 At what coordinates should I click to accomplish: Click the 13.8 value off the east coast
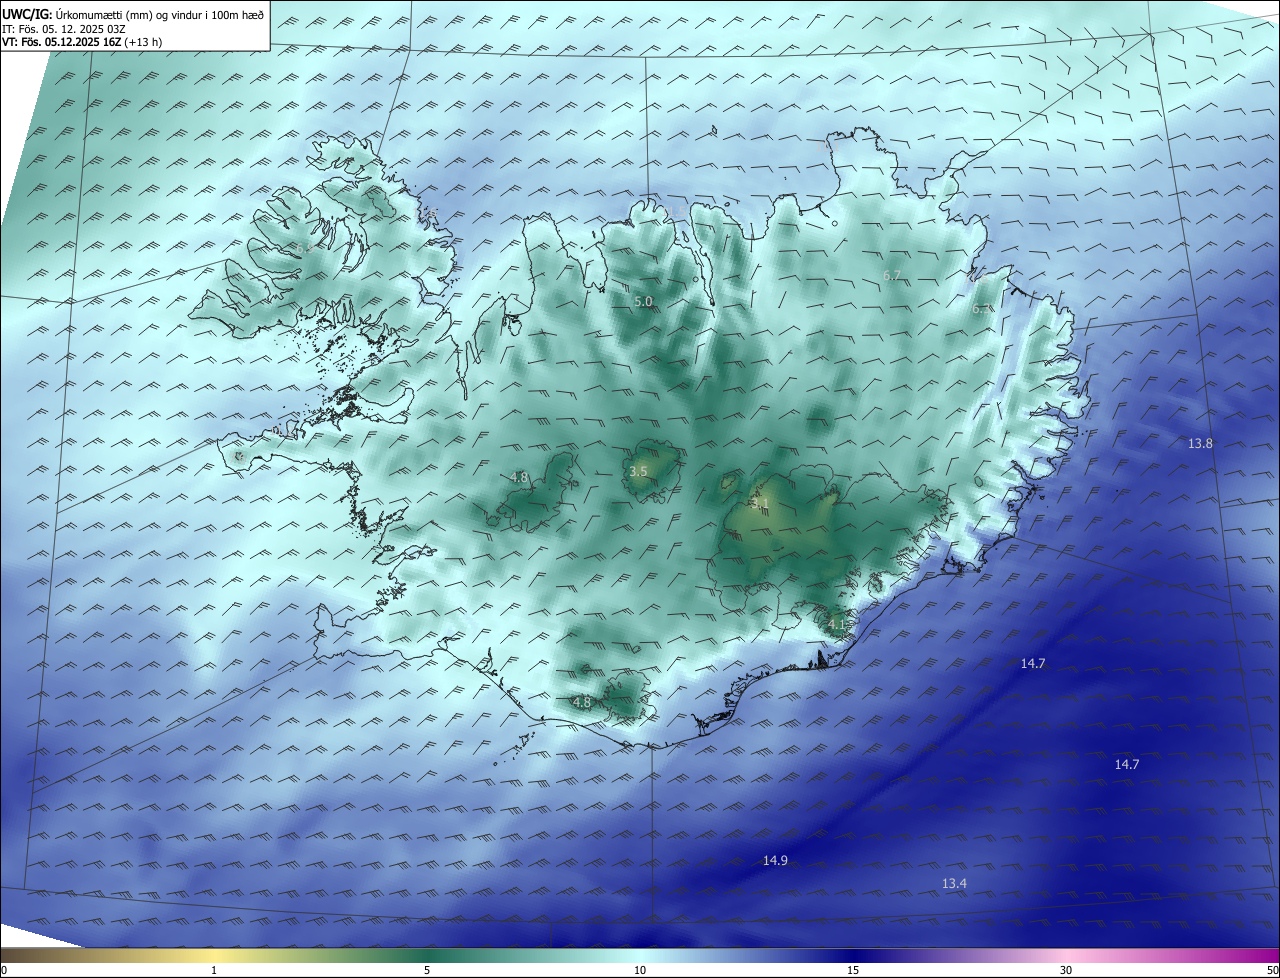(x=1200, y=443)
